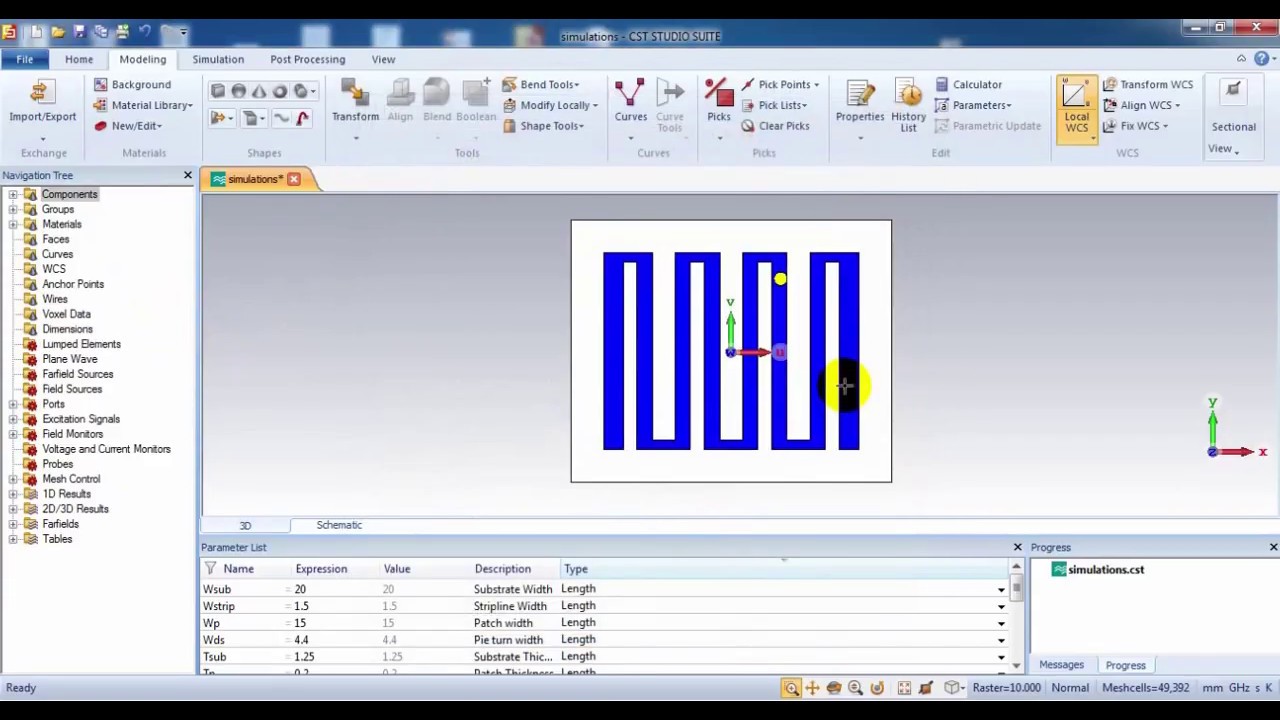Select Mesh Control in the tree
Viewport: 1280px width, 720px height.
pyautogui.click(x=71, y=479)
